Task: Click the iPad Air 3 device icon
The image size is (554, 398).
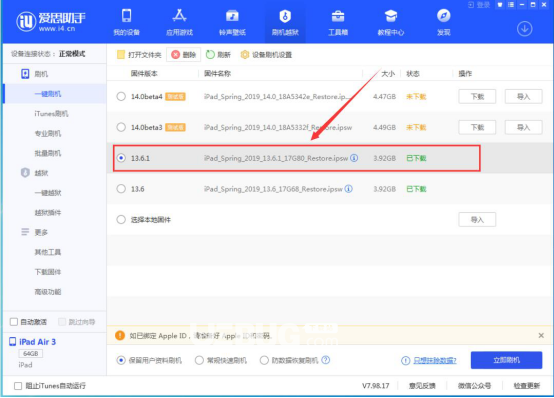Action: (13, 341)
